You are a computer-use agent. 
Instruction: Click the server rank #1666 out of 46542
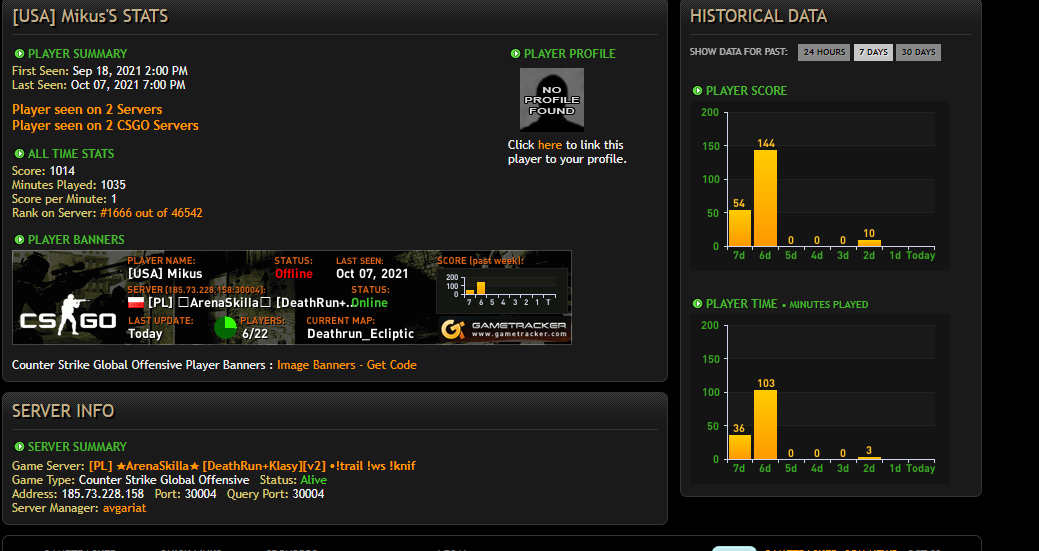click(151, 213)
